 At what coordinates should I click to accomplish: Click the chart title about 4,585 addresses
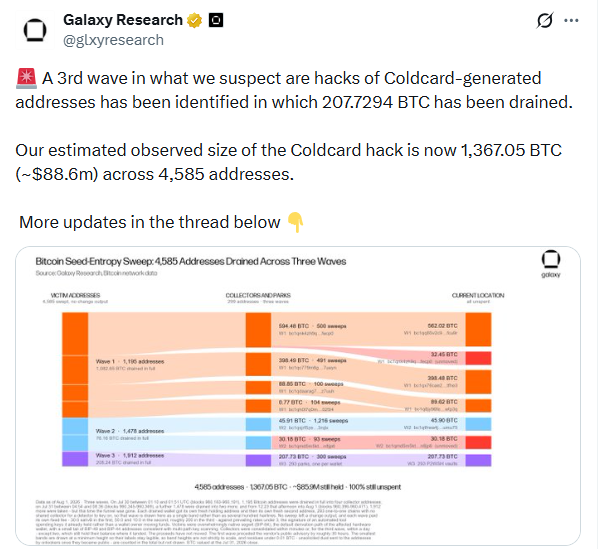point(191,261)
